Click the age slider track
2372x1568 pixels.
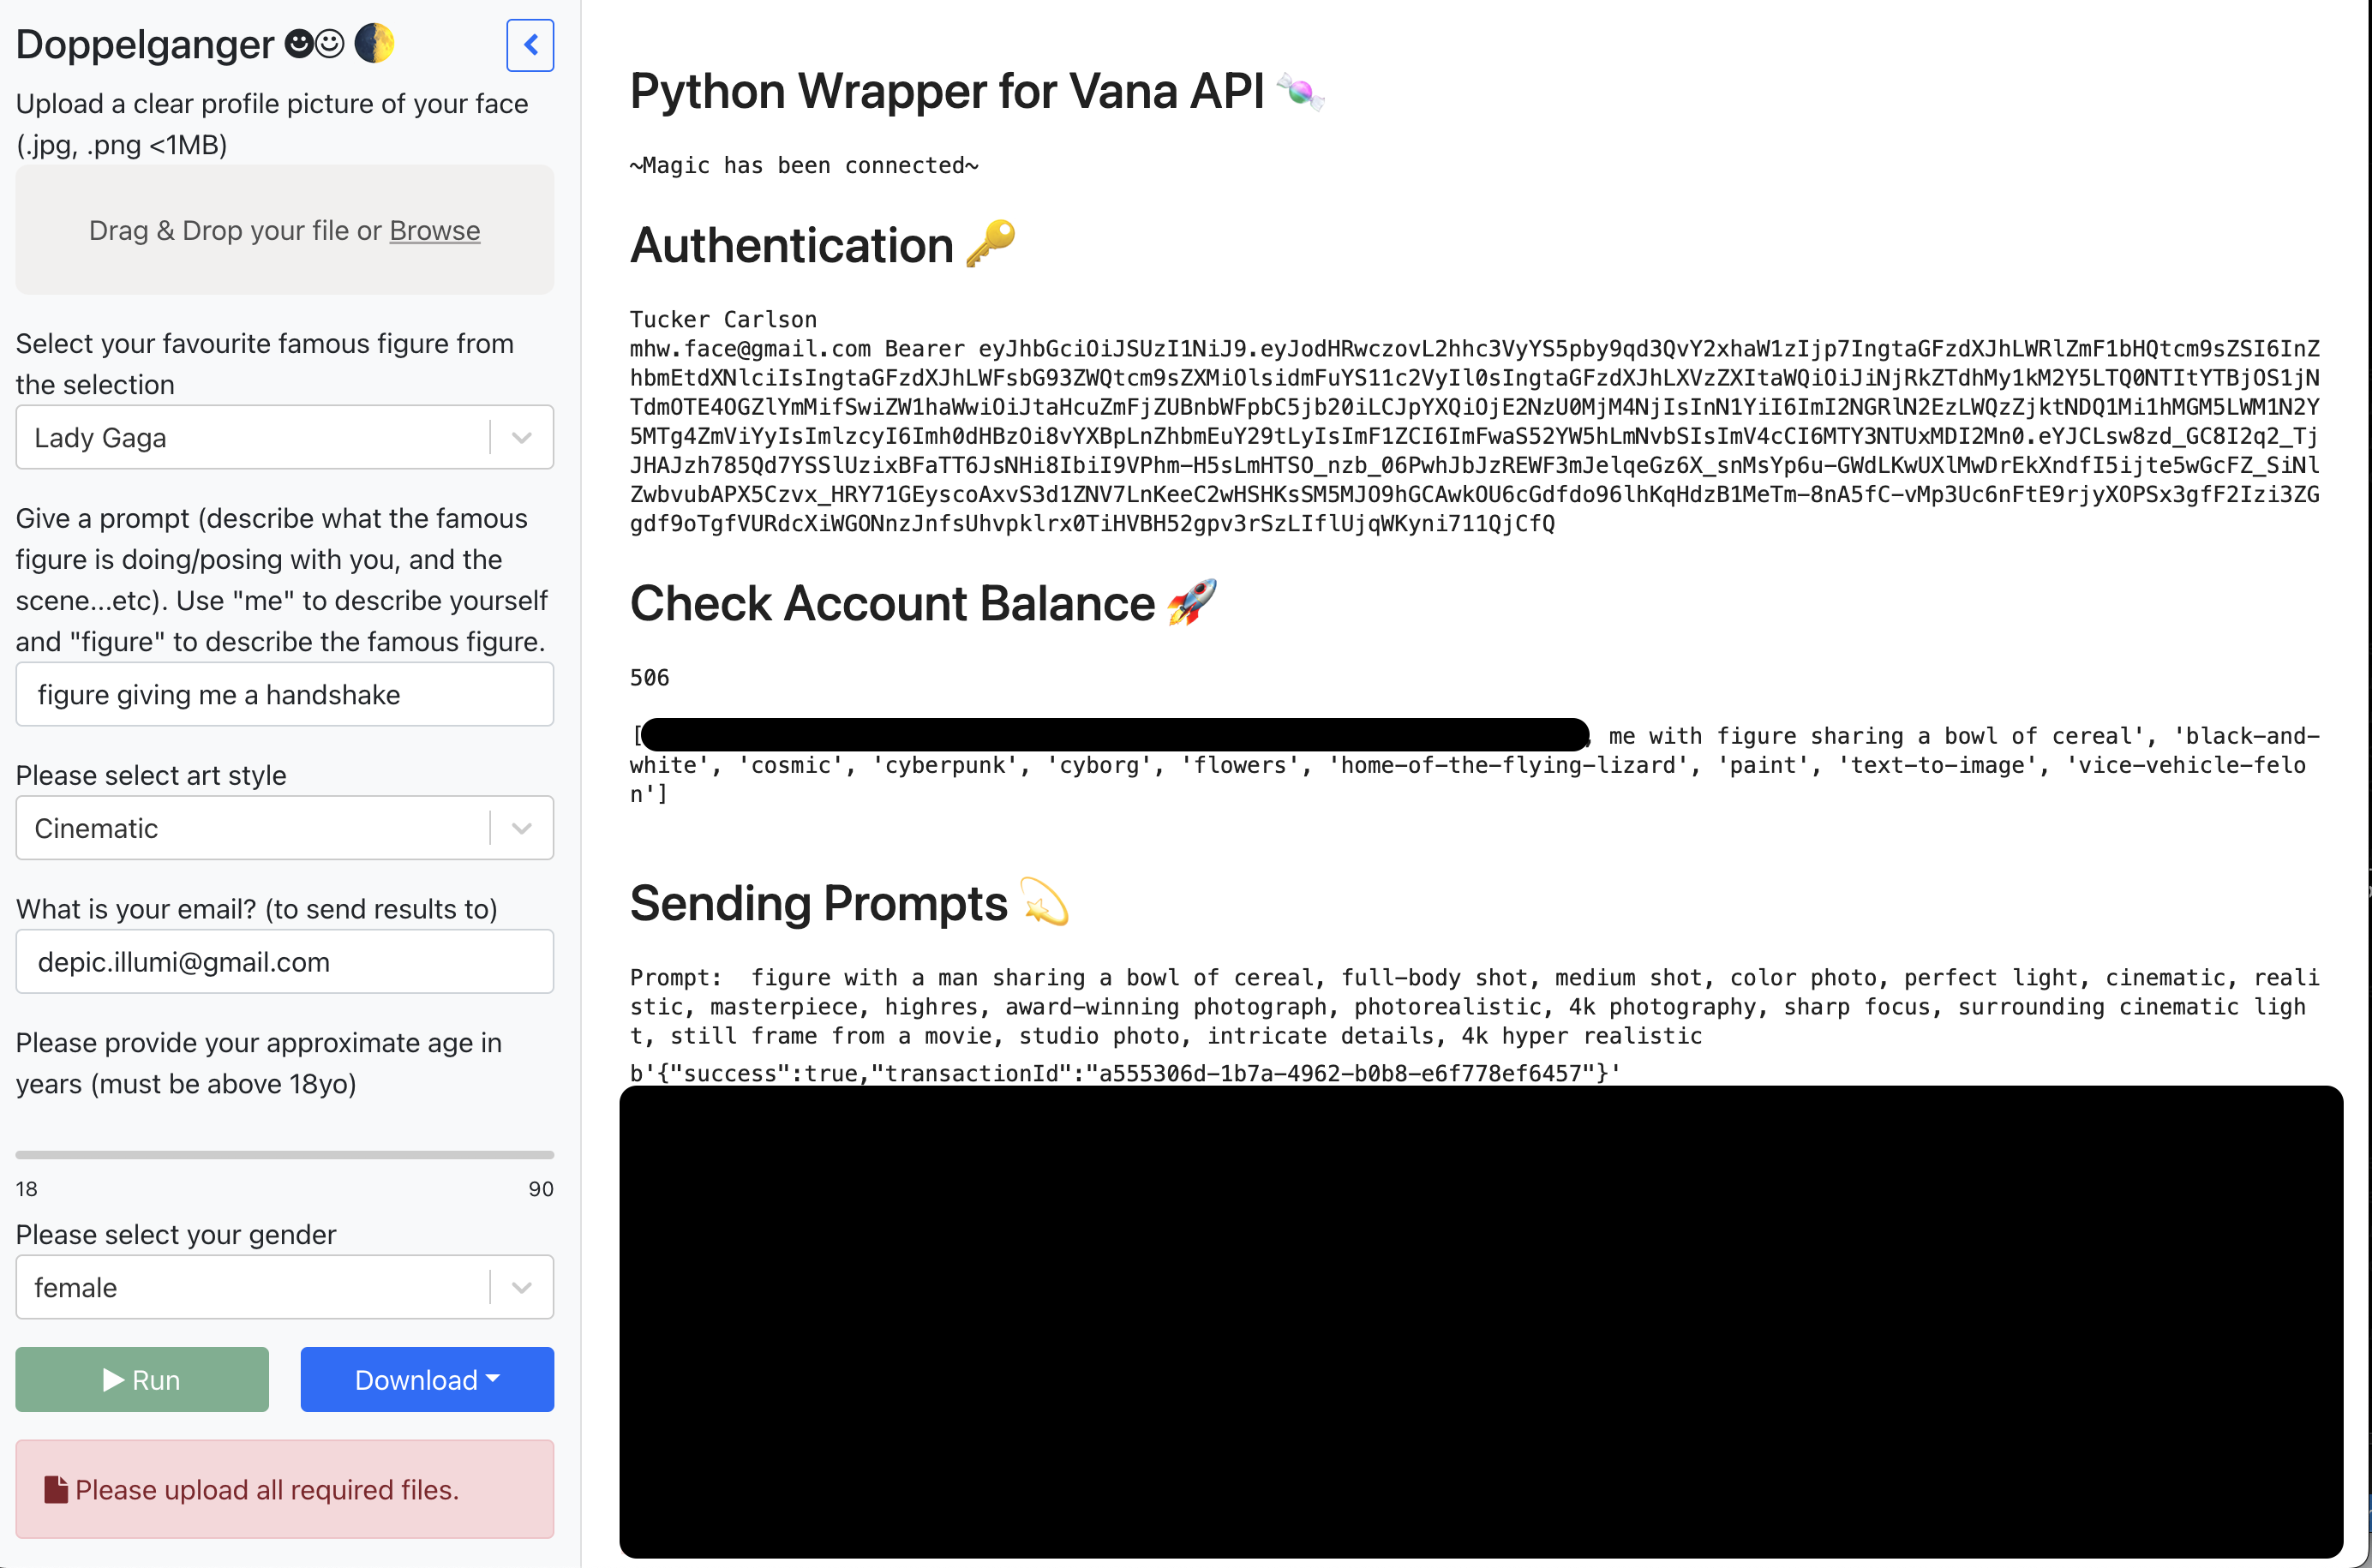(284, 1155)
